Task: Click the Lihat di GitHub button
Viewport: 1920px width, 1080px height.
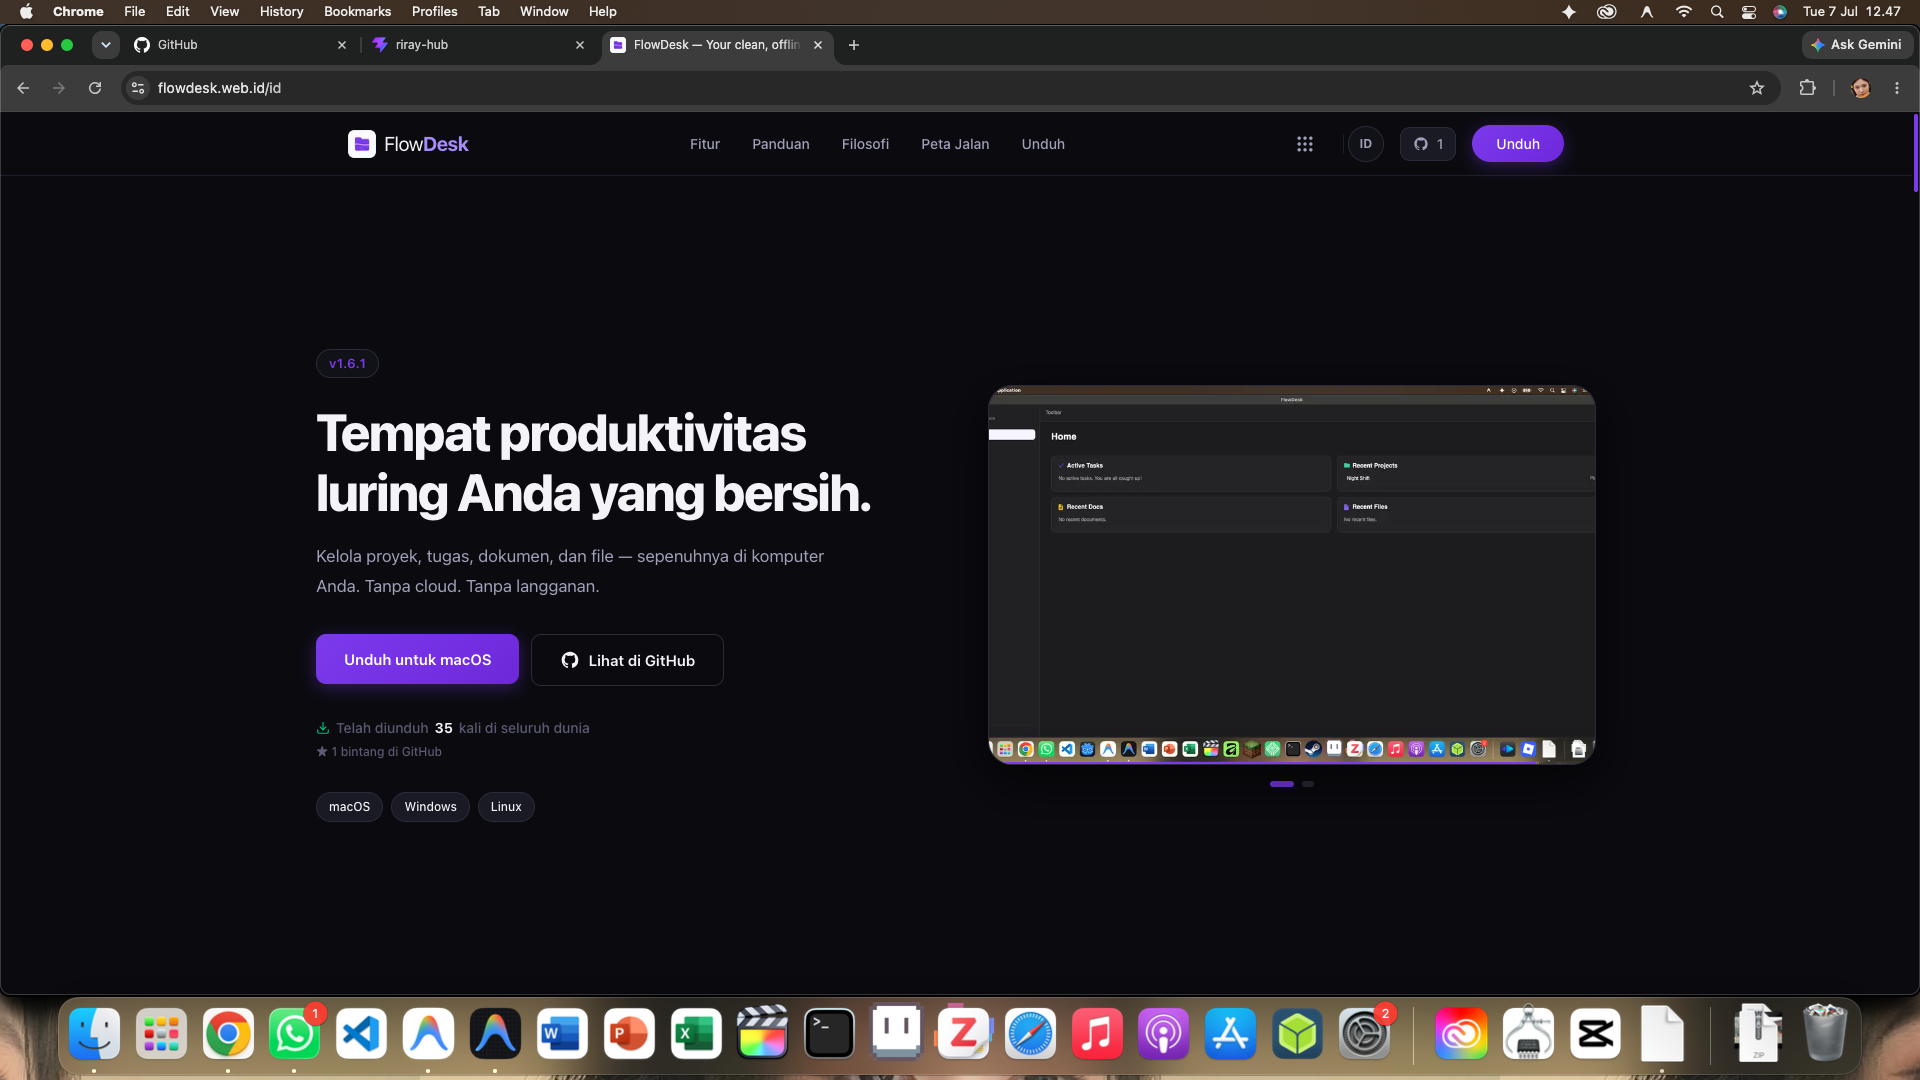Action: (x=627, y=660)
